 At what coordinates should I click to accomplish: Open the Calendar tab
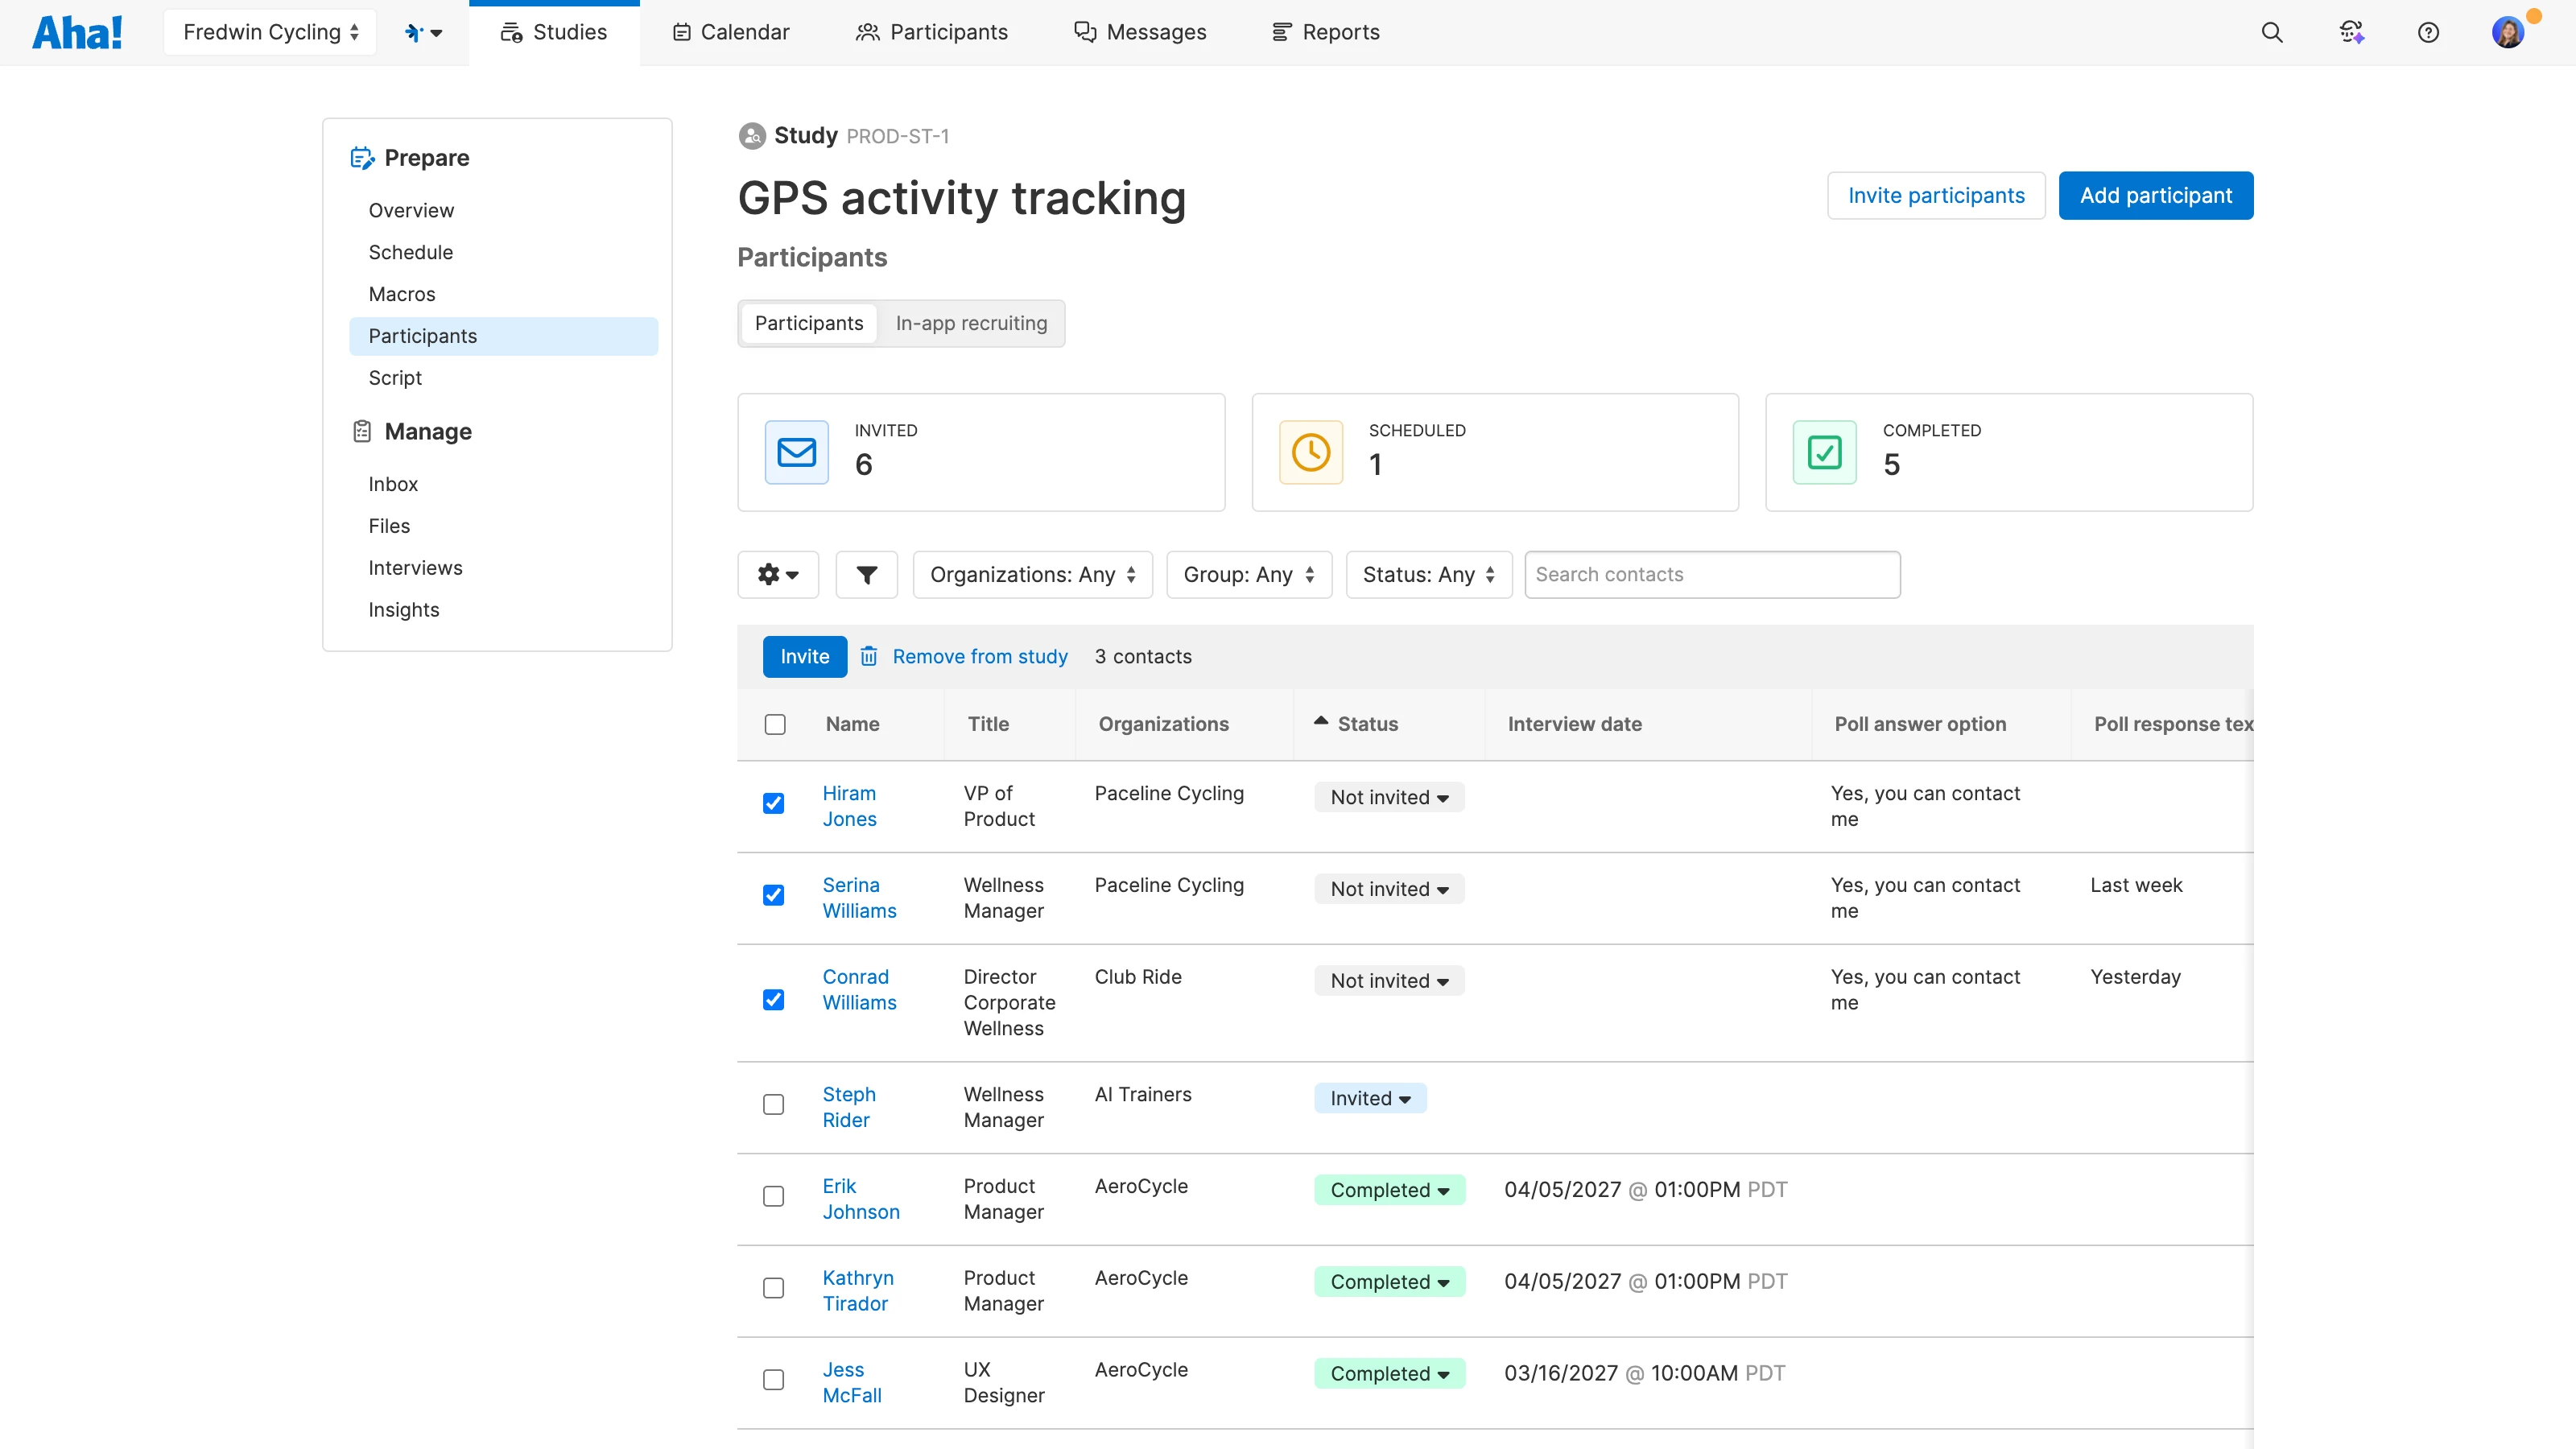point(731,32)
